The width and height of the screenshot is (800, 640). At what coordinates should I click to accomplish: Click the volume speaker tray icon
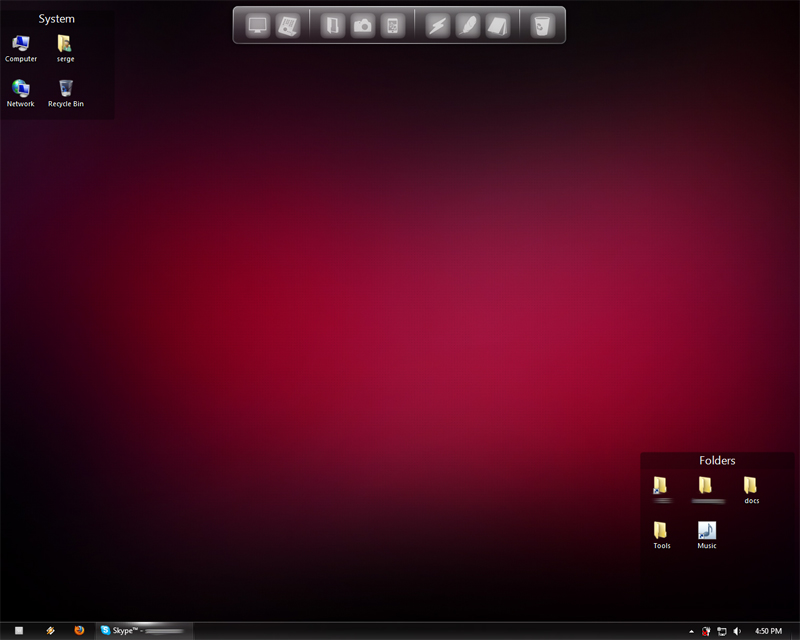737,631
